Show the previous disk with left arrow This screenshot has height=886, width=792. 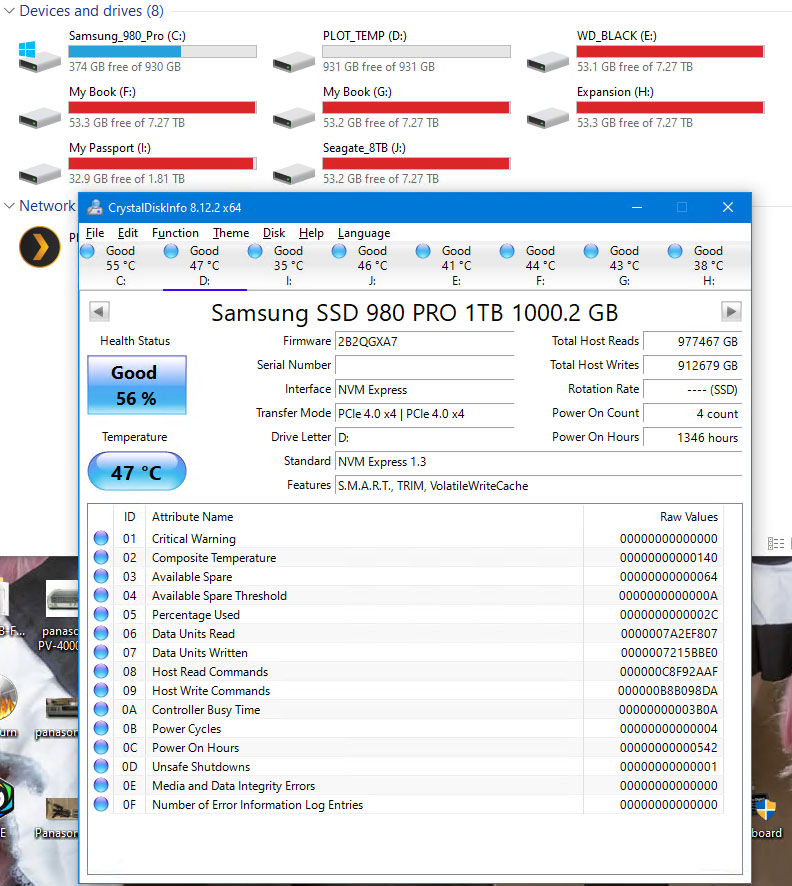click(x=99, y=311)
